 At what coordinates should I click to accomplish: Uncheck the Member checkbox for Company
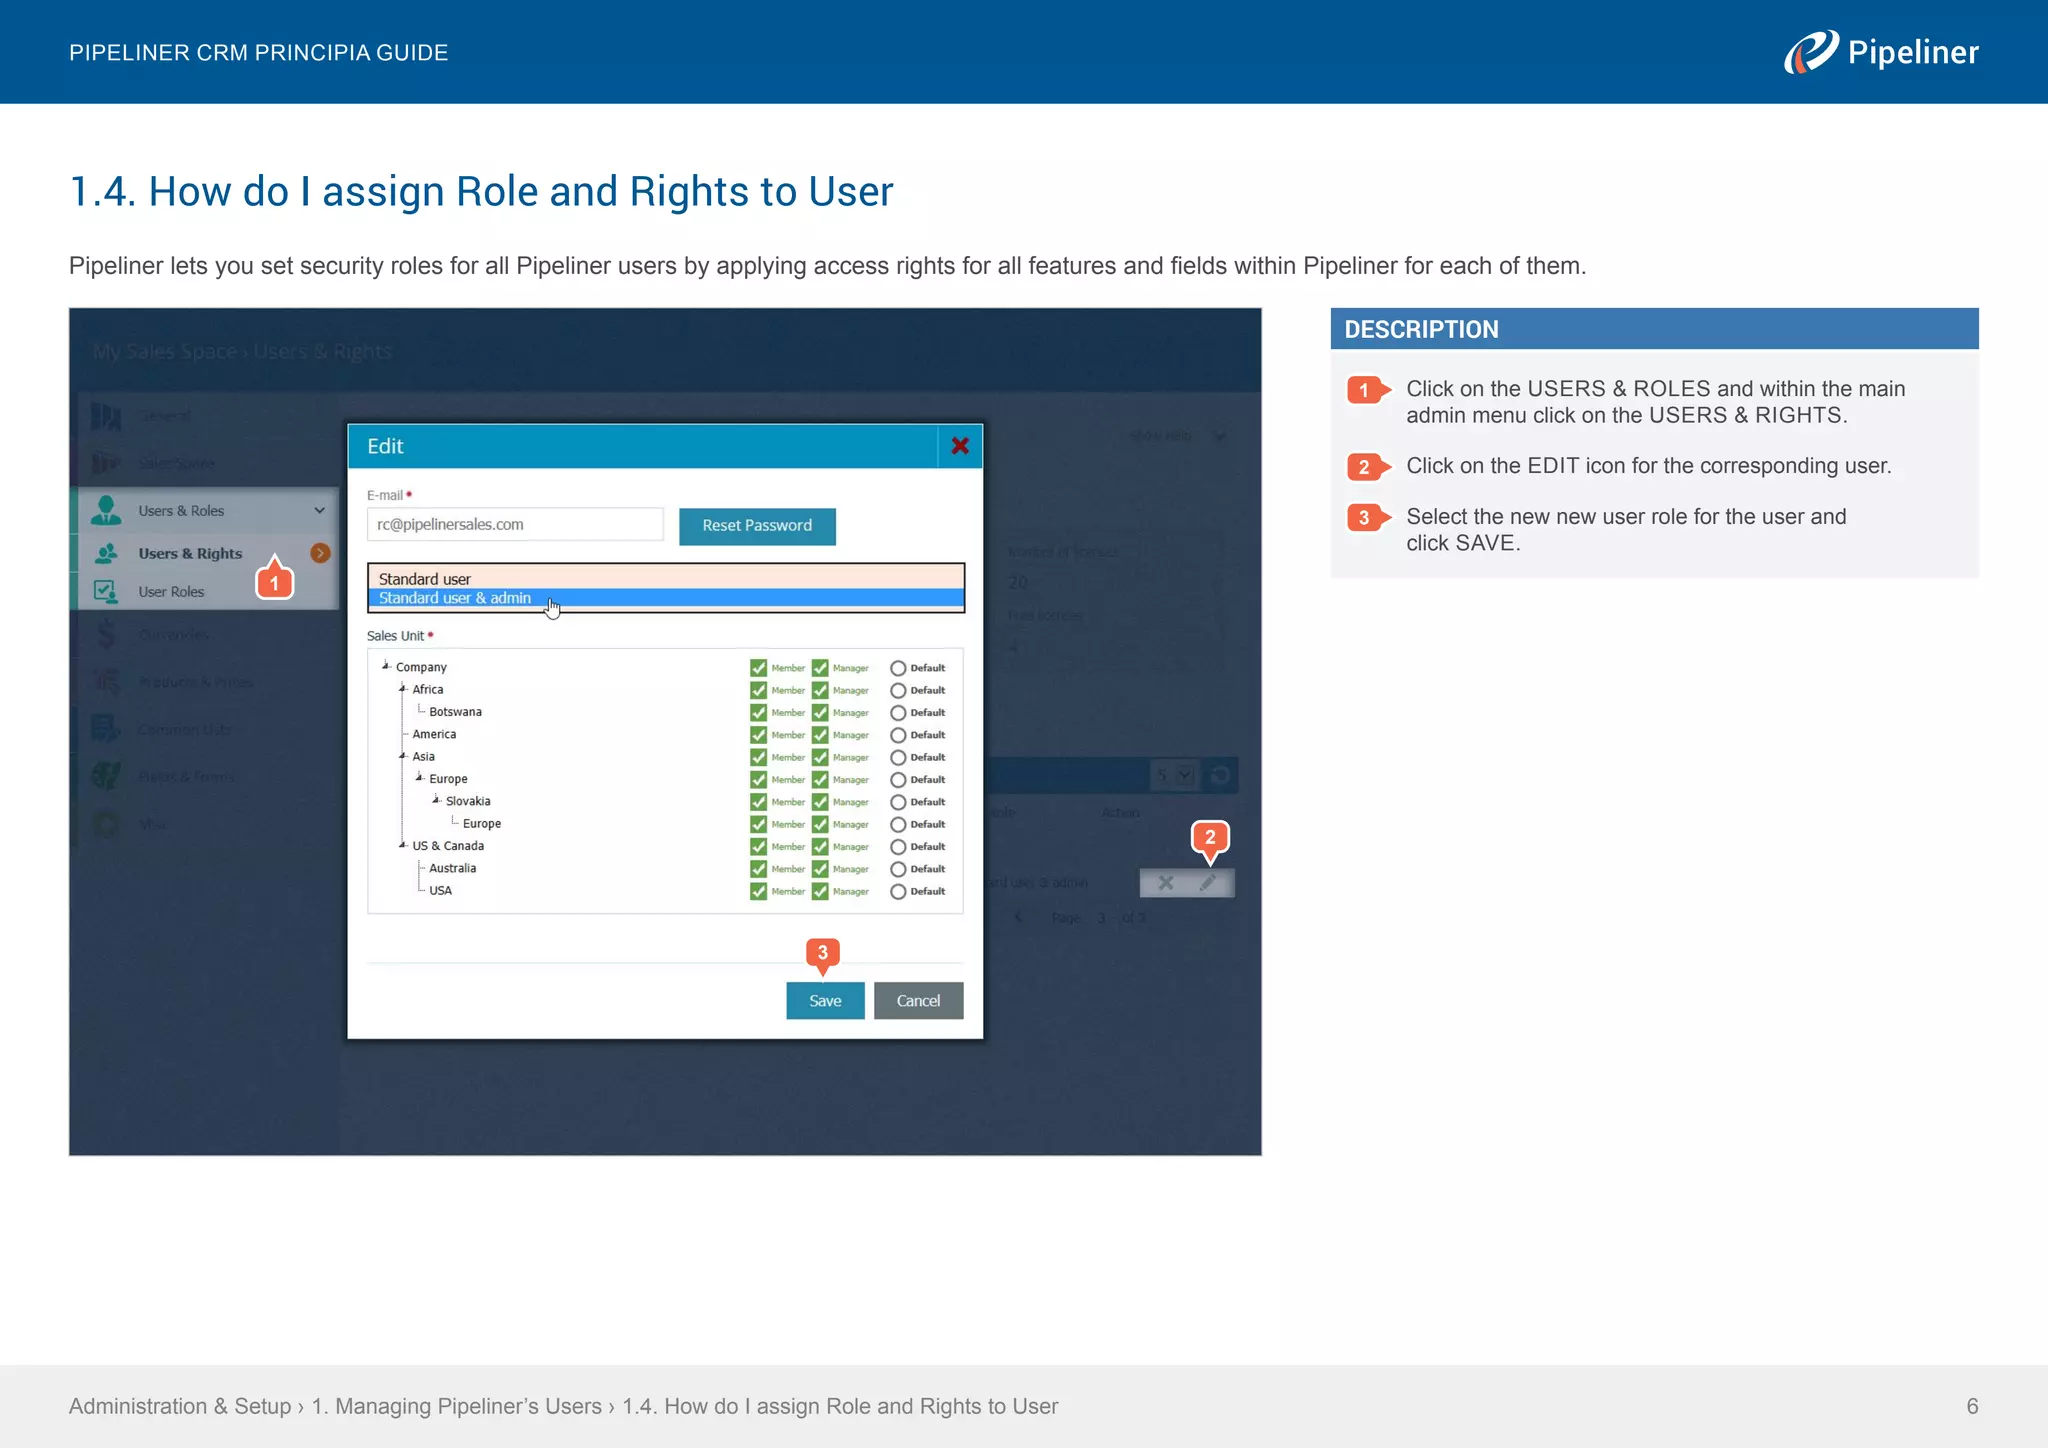pyautogui.click(x=758, y=668)
